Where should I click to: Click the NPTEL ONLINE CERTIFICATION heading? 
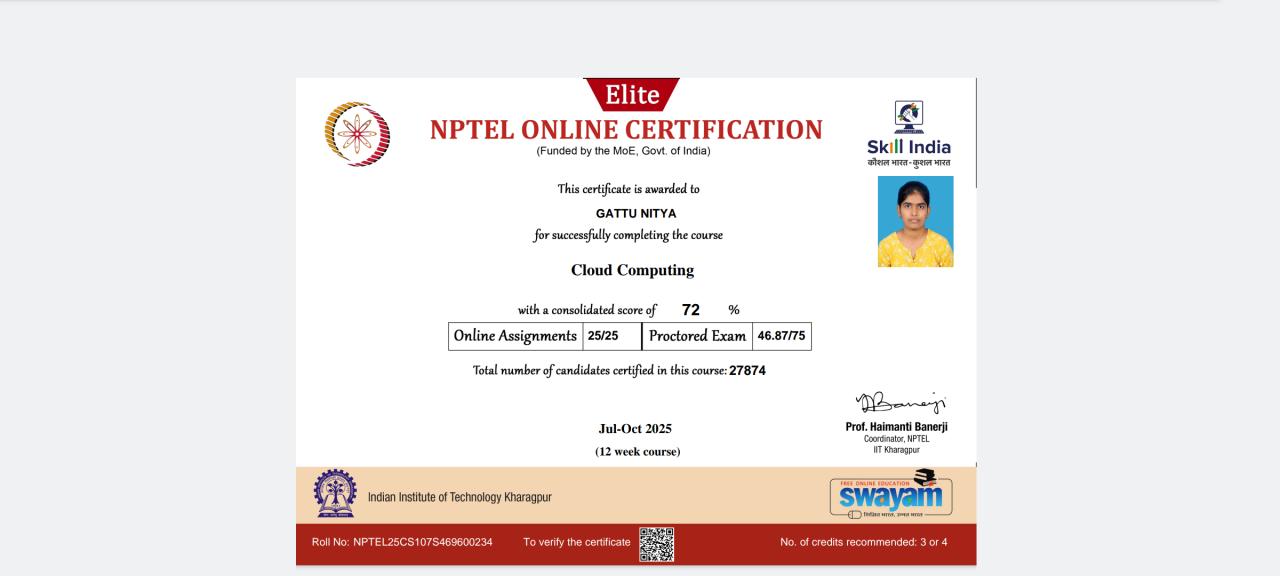[x=626, y=130]
